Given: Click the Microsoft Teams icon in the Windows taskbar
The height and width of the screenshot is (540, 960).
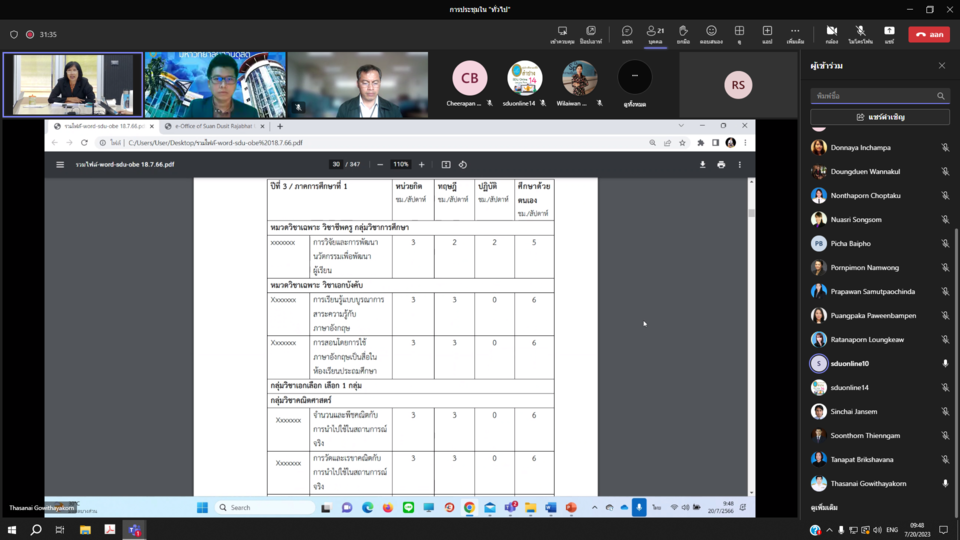Looking at the screenshot, I should 134,530.
